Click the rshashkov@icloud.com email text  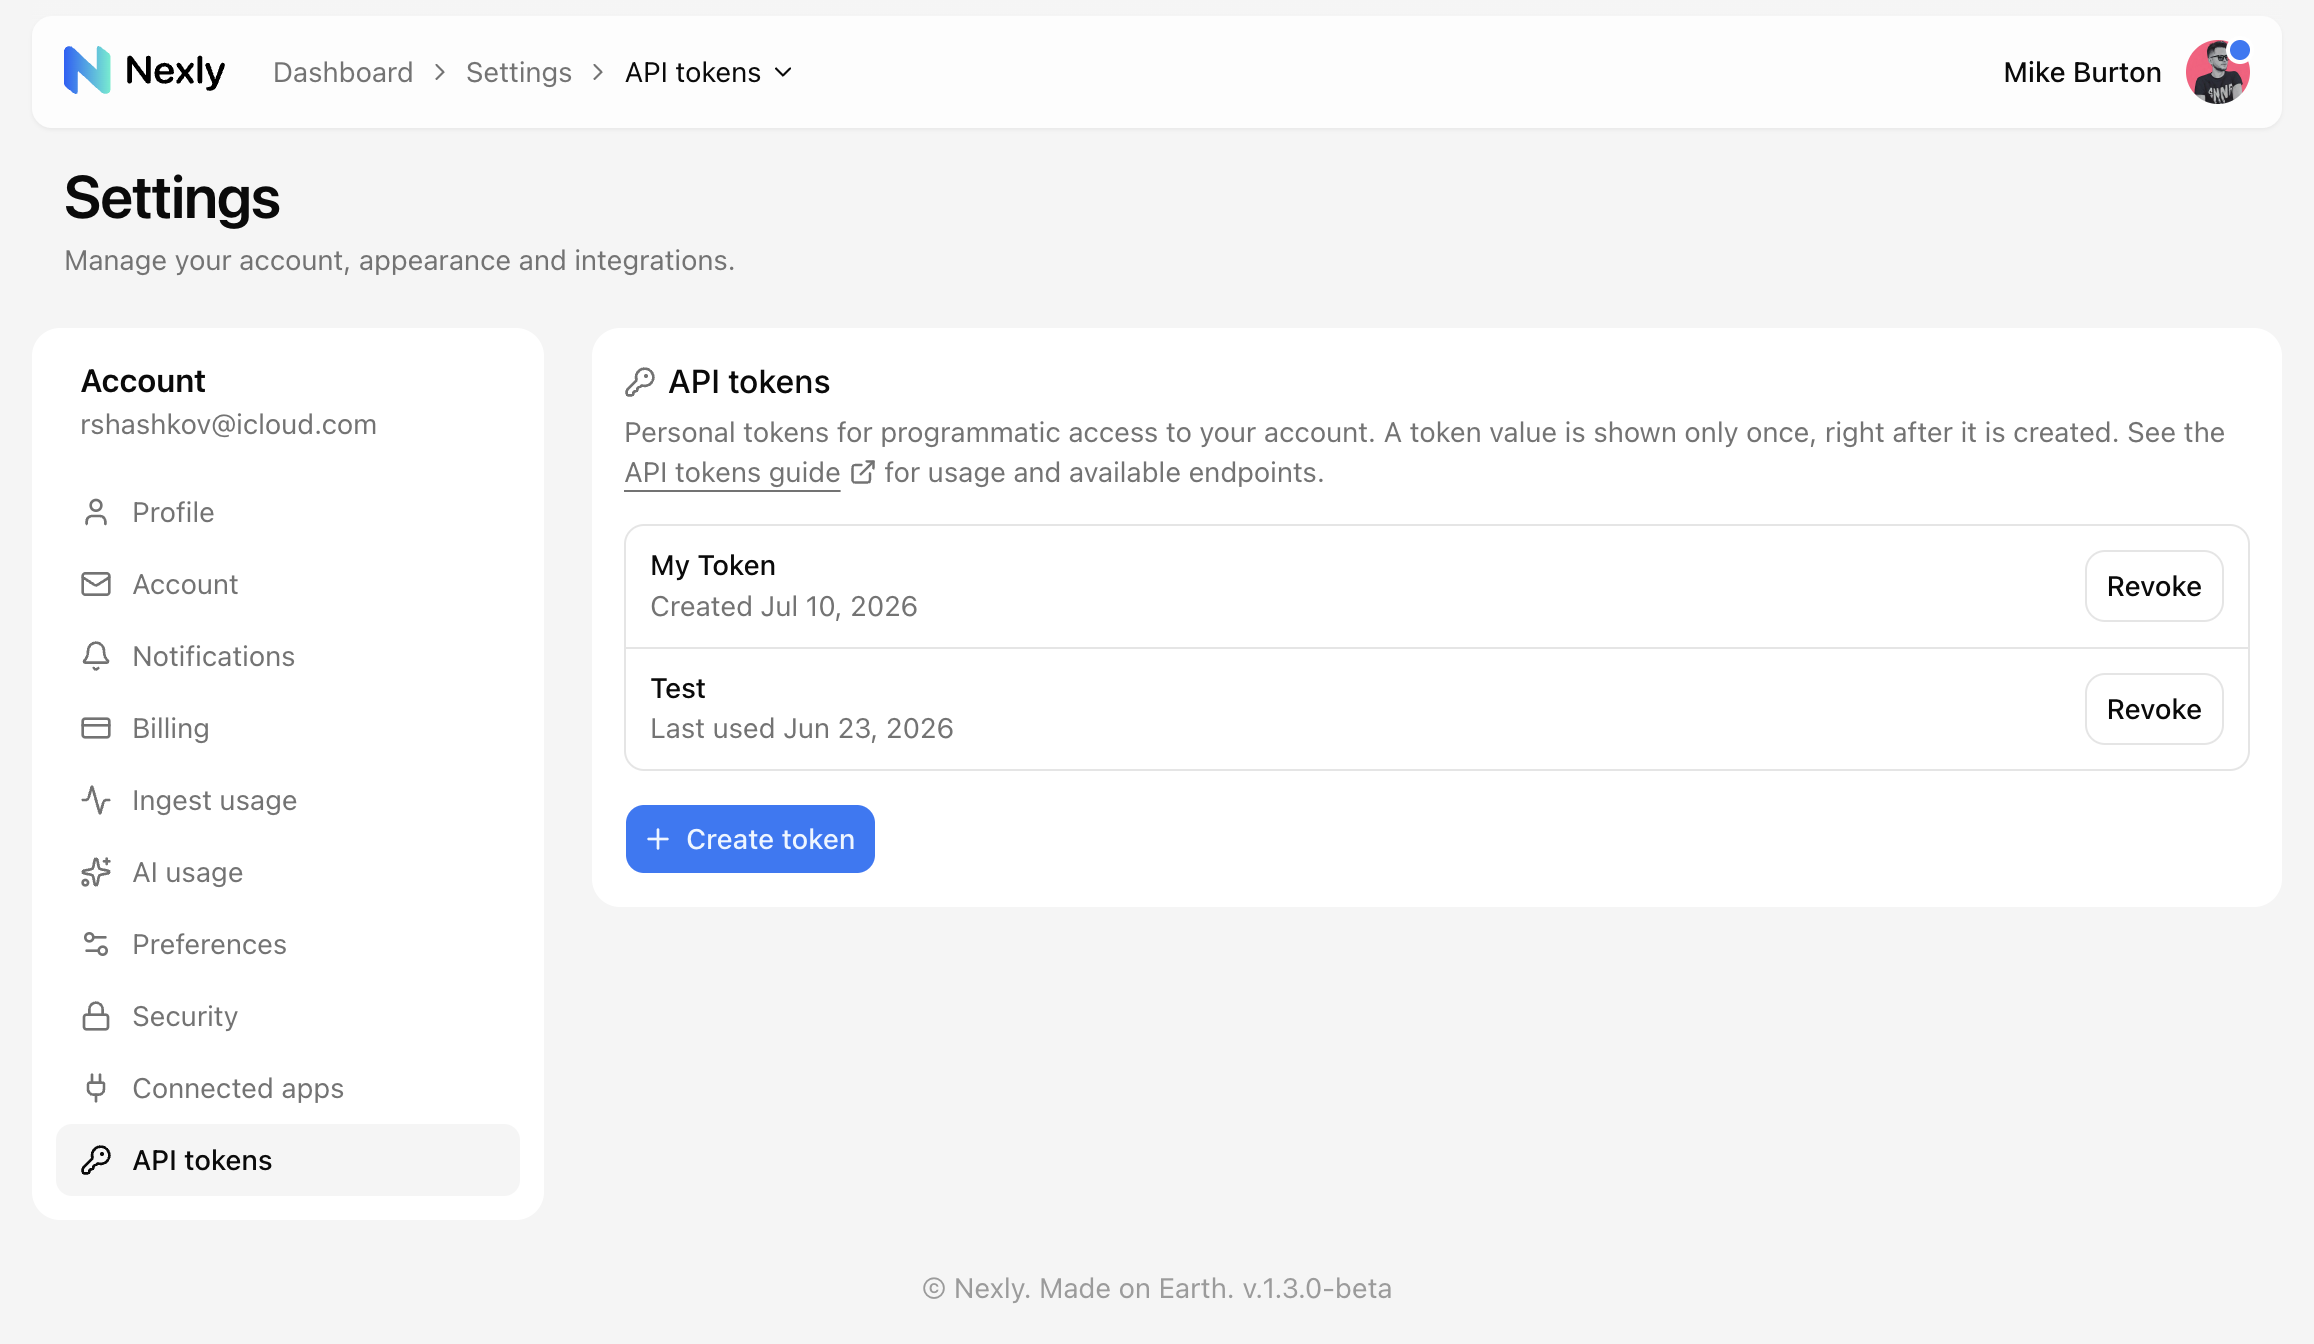pos(228,424)
